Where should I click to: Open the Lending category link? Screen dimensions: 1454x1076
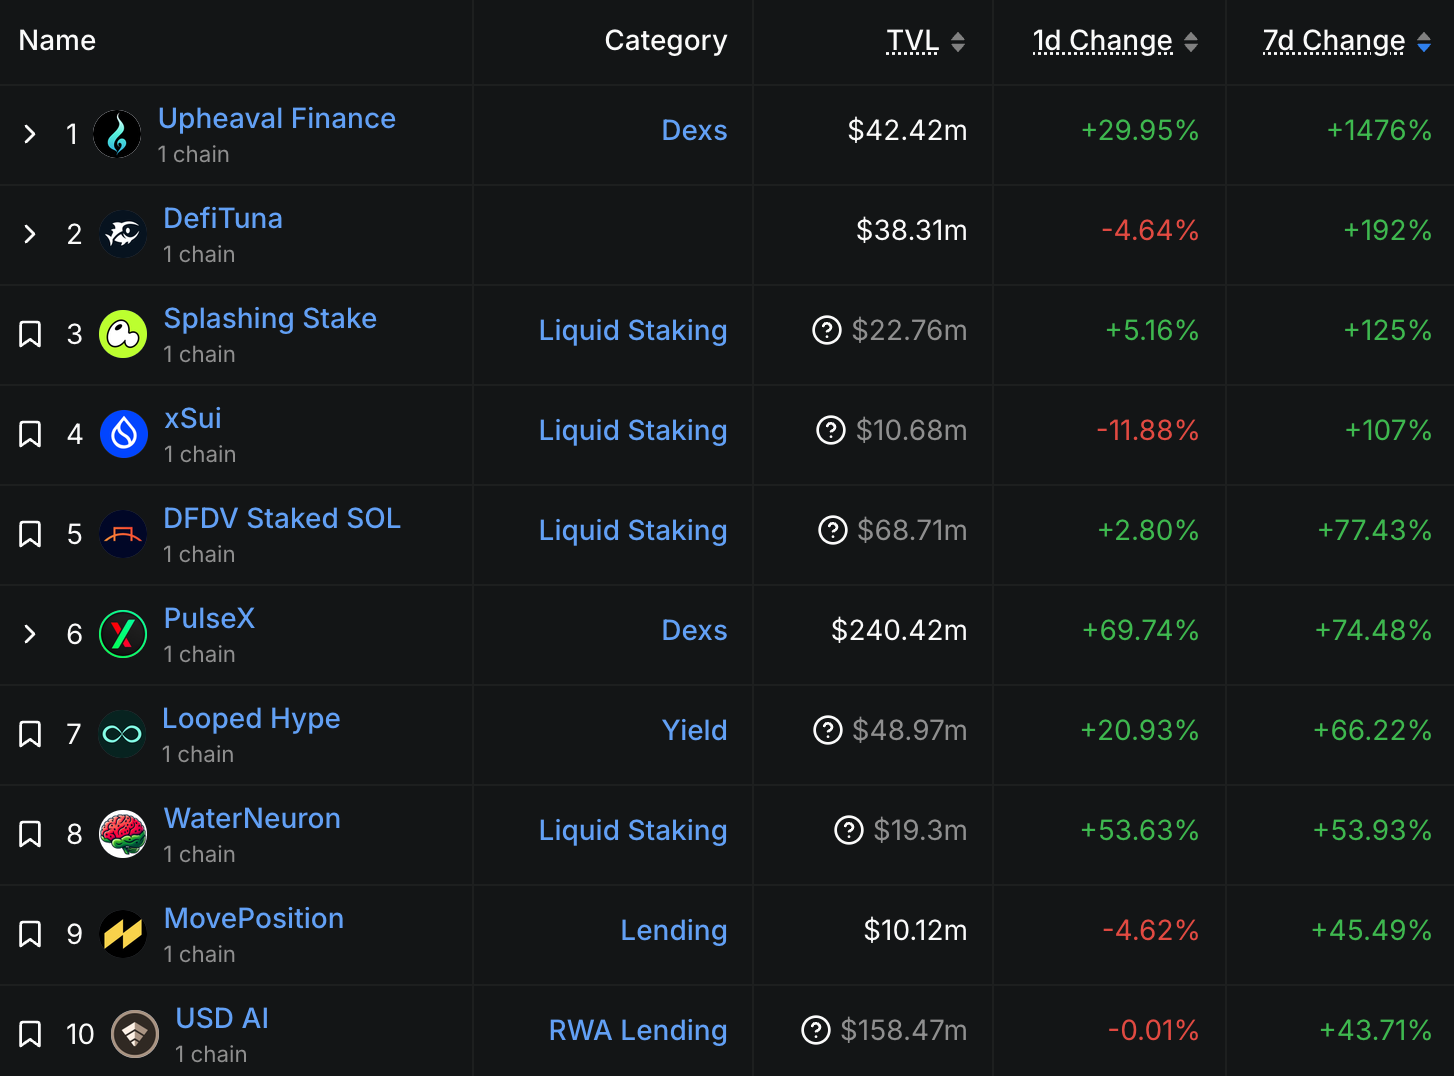[x=674, y=931]
